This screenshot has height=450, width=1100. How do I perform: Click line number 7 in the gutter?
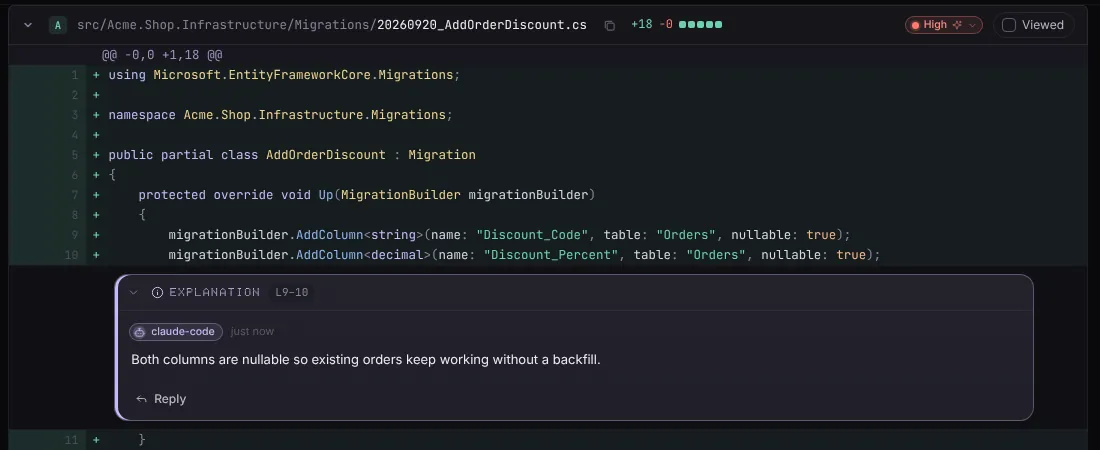tap(74, 194)
